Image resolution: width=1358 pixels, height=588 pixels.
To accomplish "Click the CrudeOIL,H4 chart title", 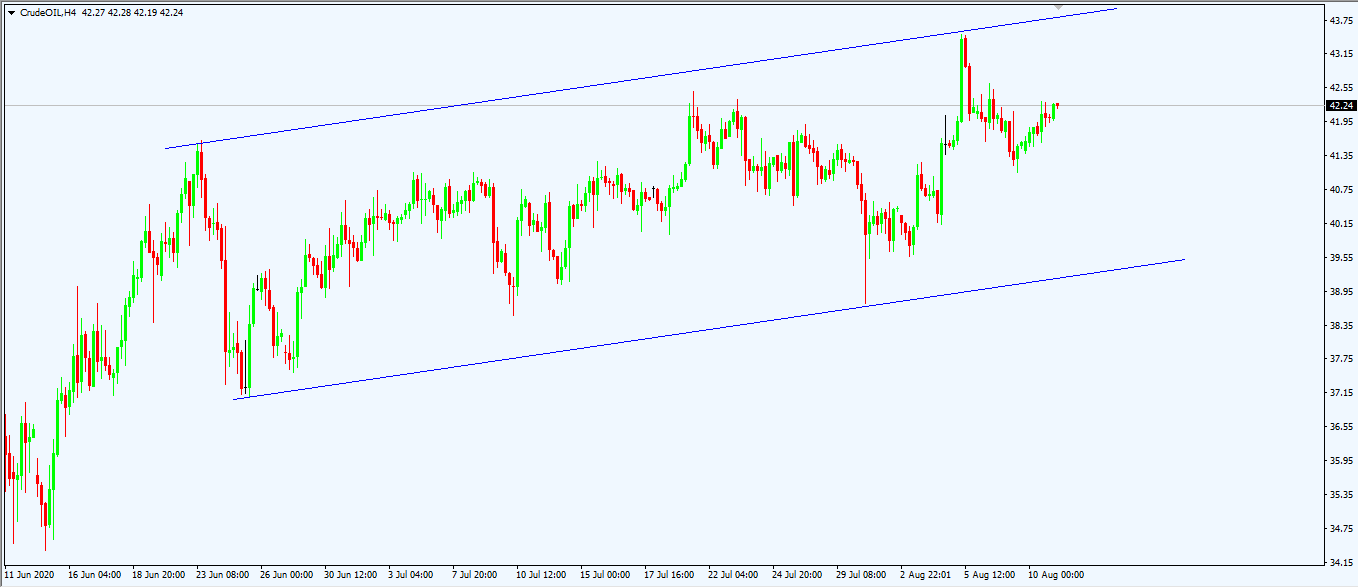I will tap(49, 13).
